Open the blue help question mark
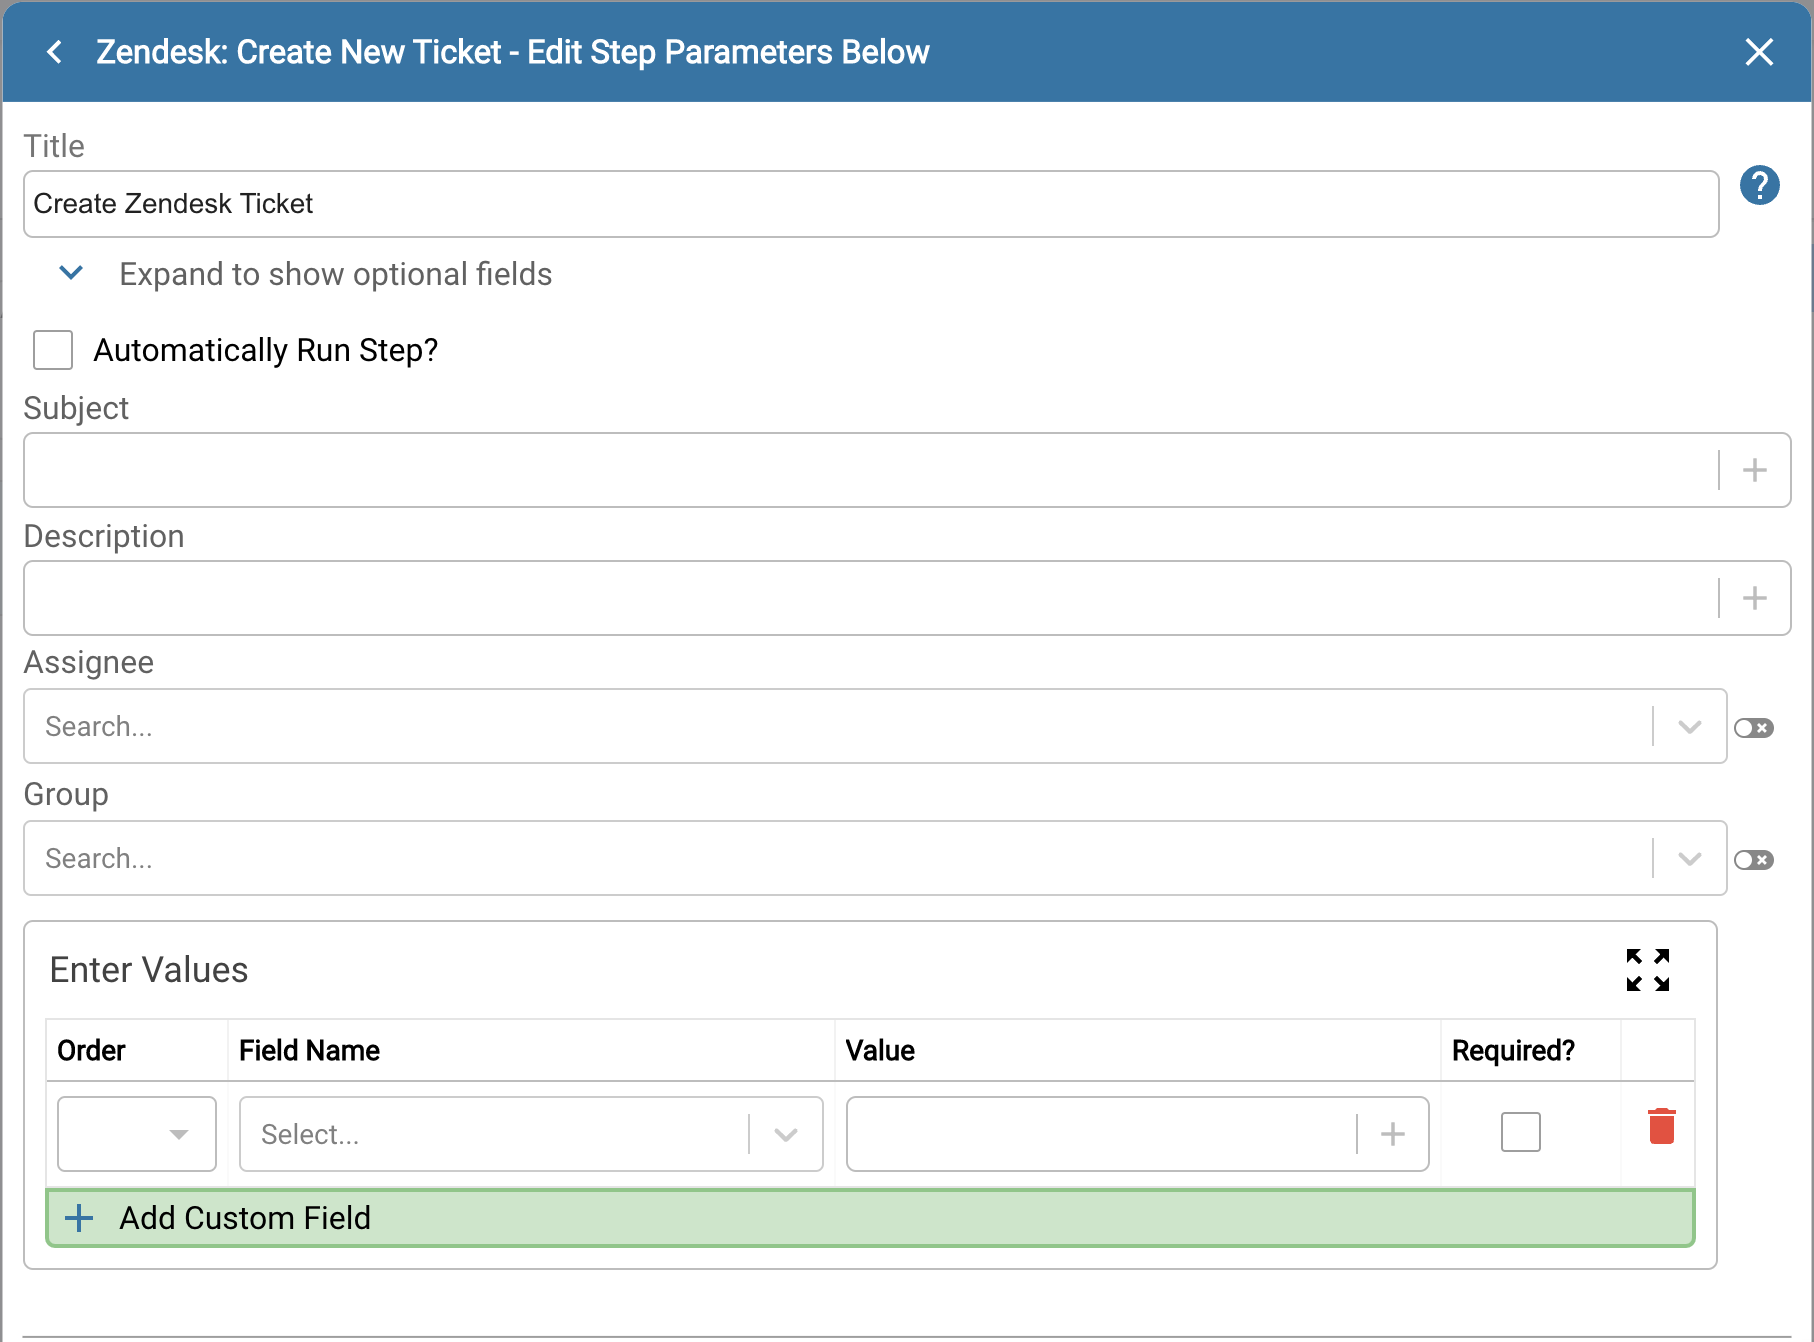This screenshot has width=1814, height=1342. [1759, 185]
